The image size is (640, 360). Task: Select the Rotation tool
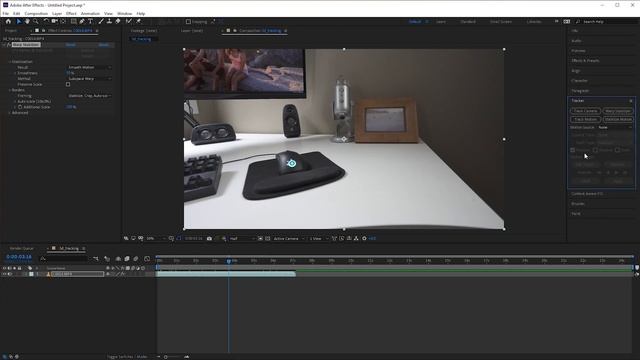pos(46,21)
